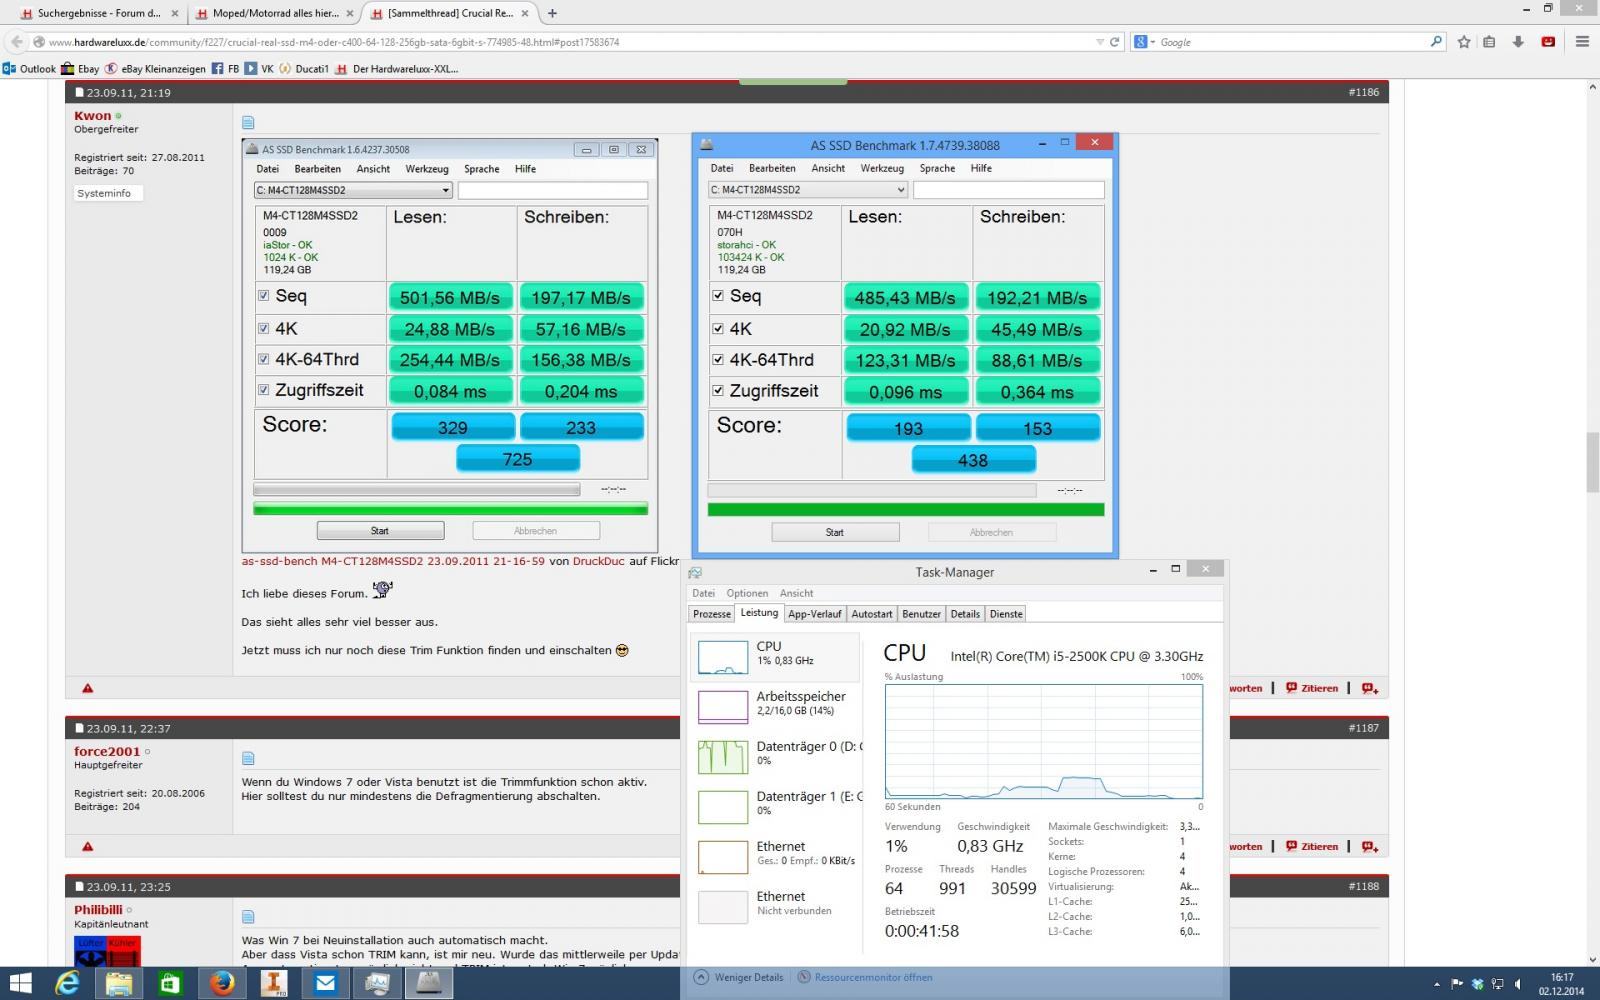Uncheck the 4K test in AS SSD 1.7
The width and height of the screenshot is (1600, 1000).
click(718, 328)
